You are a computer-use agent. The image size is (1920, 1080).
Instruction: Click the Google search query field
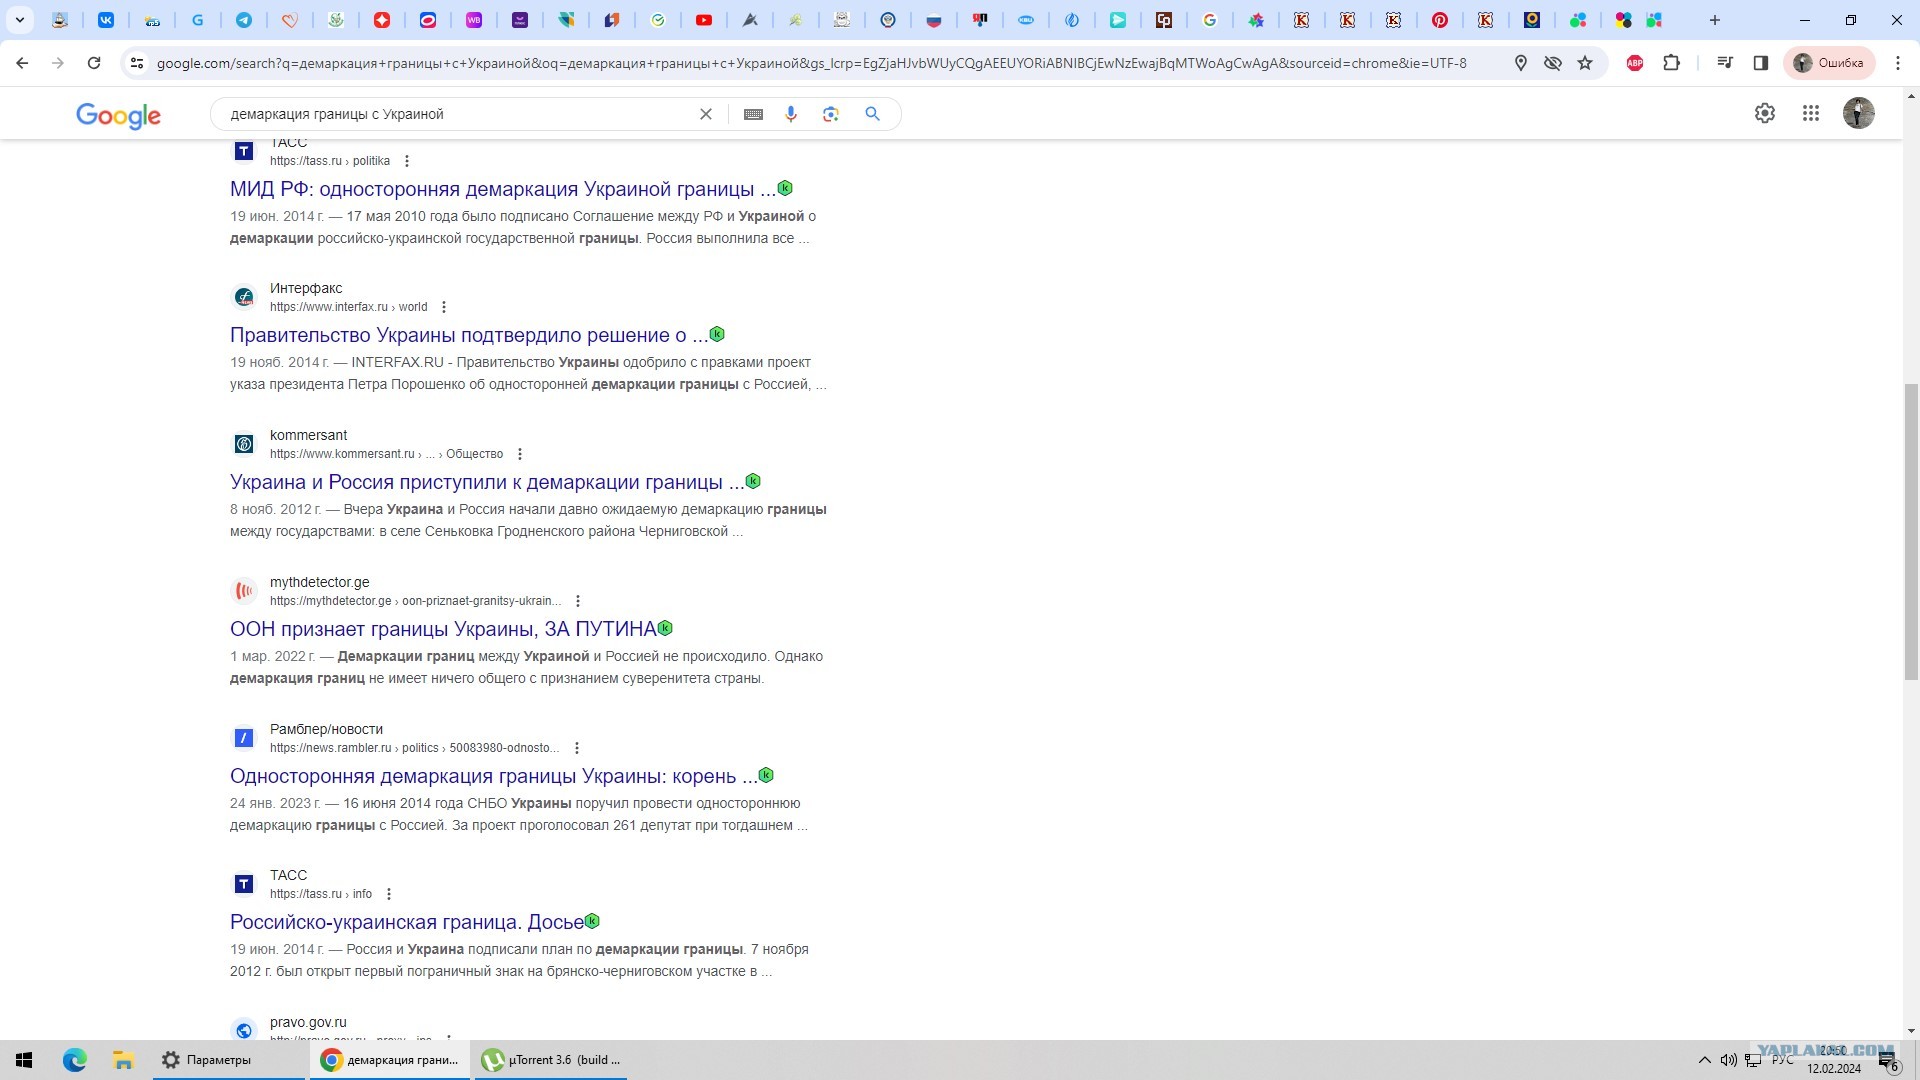pyautogui.click(x=455, y=114)
